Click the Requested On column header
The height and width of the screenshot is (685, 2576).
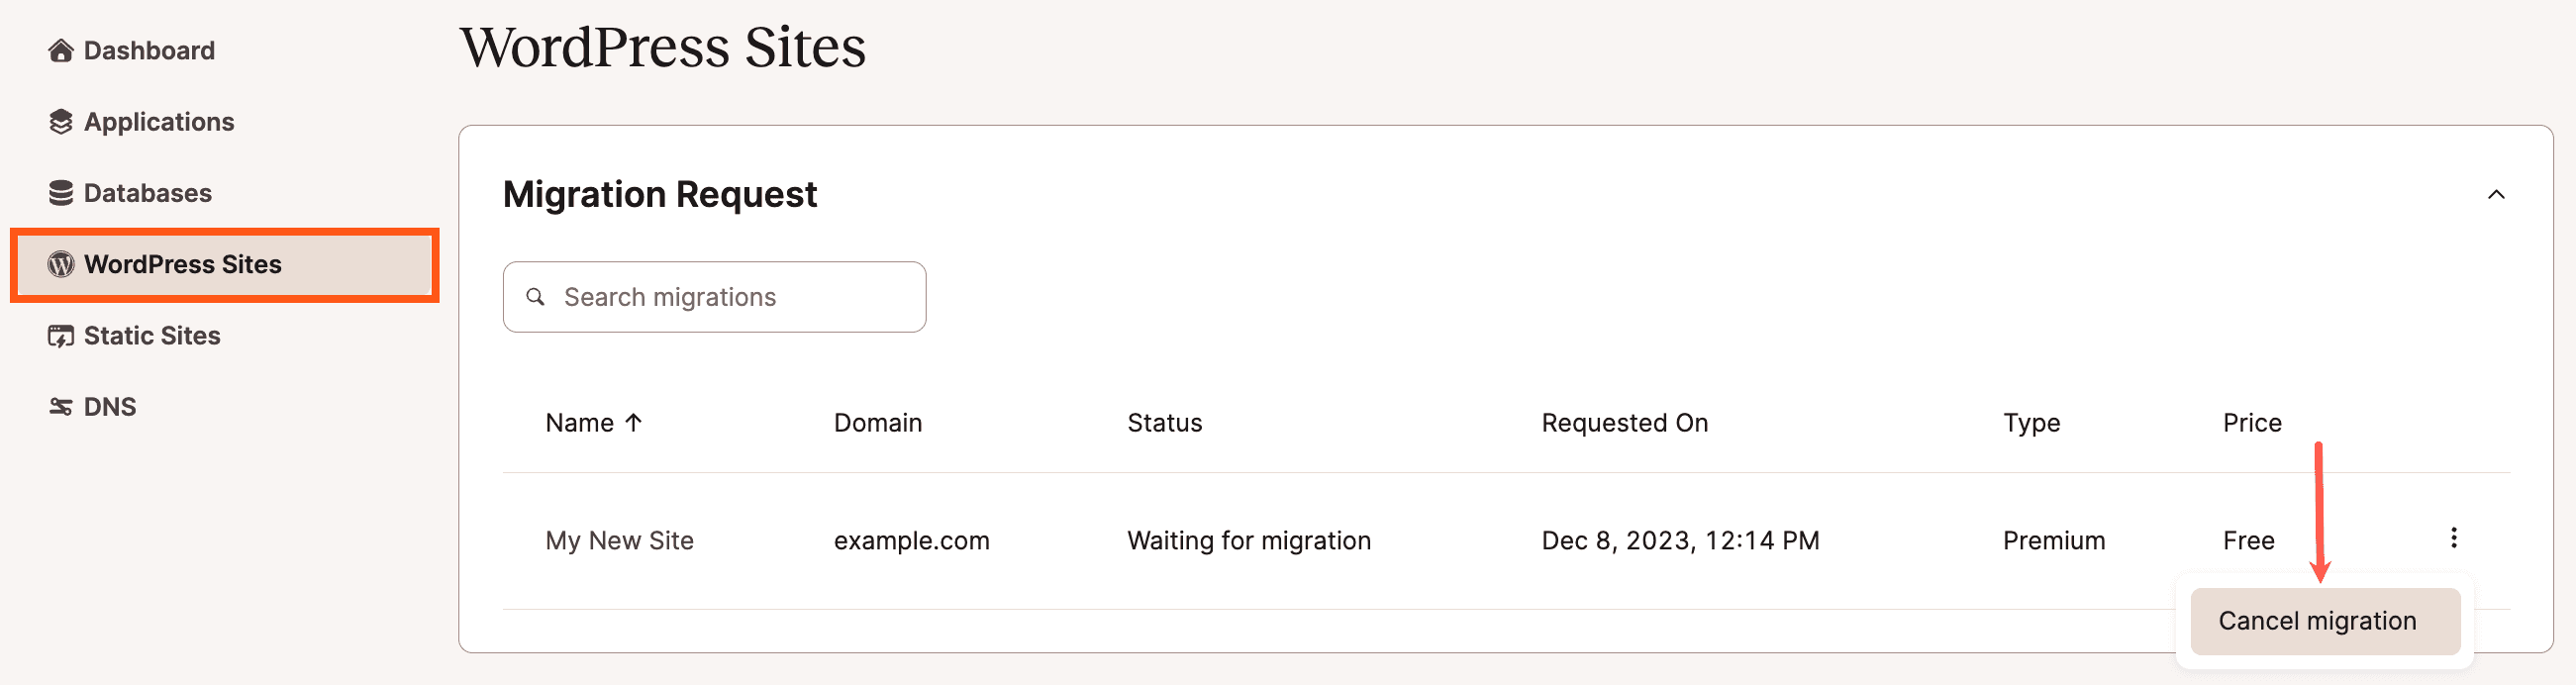(1624, 423)
